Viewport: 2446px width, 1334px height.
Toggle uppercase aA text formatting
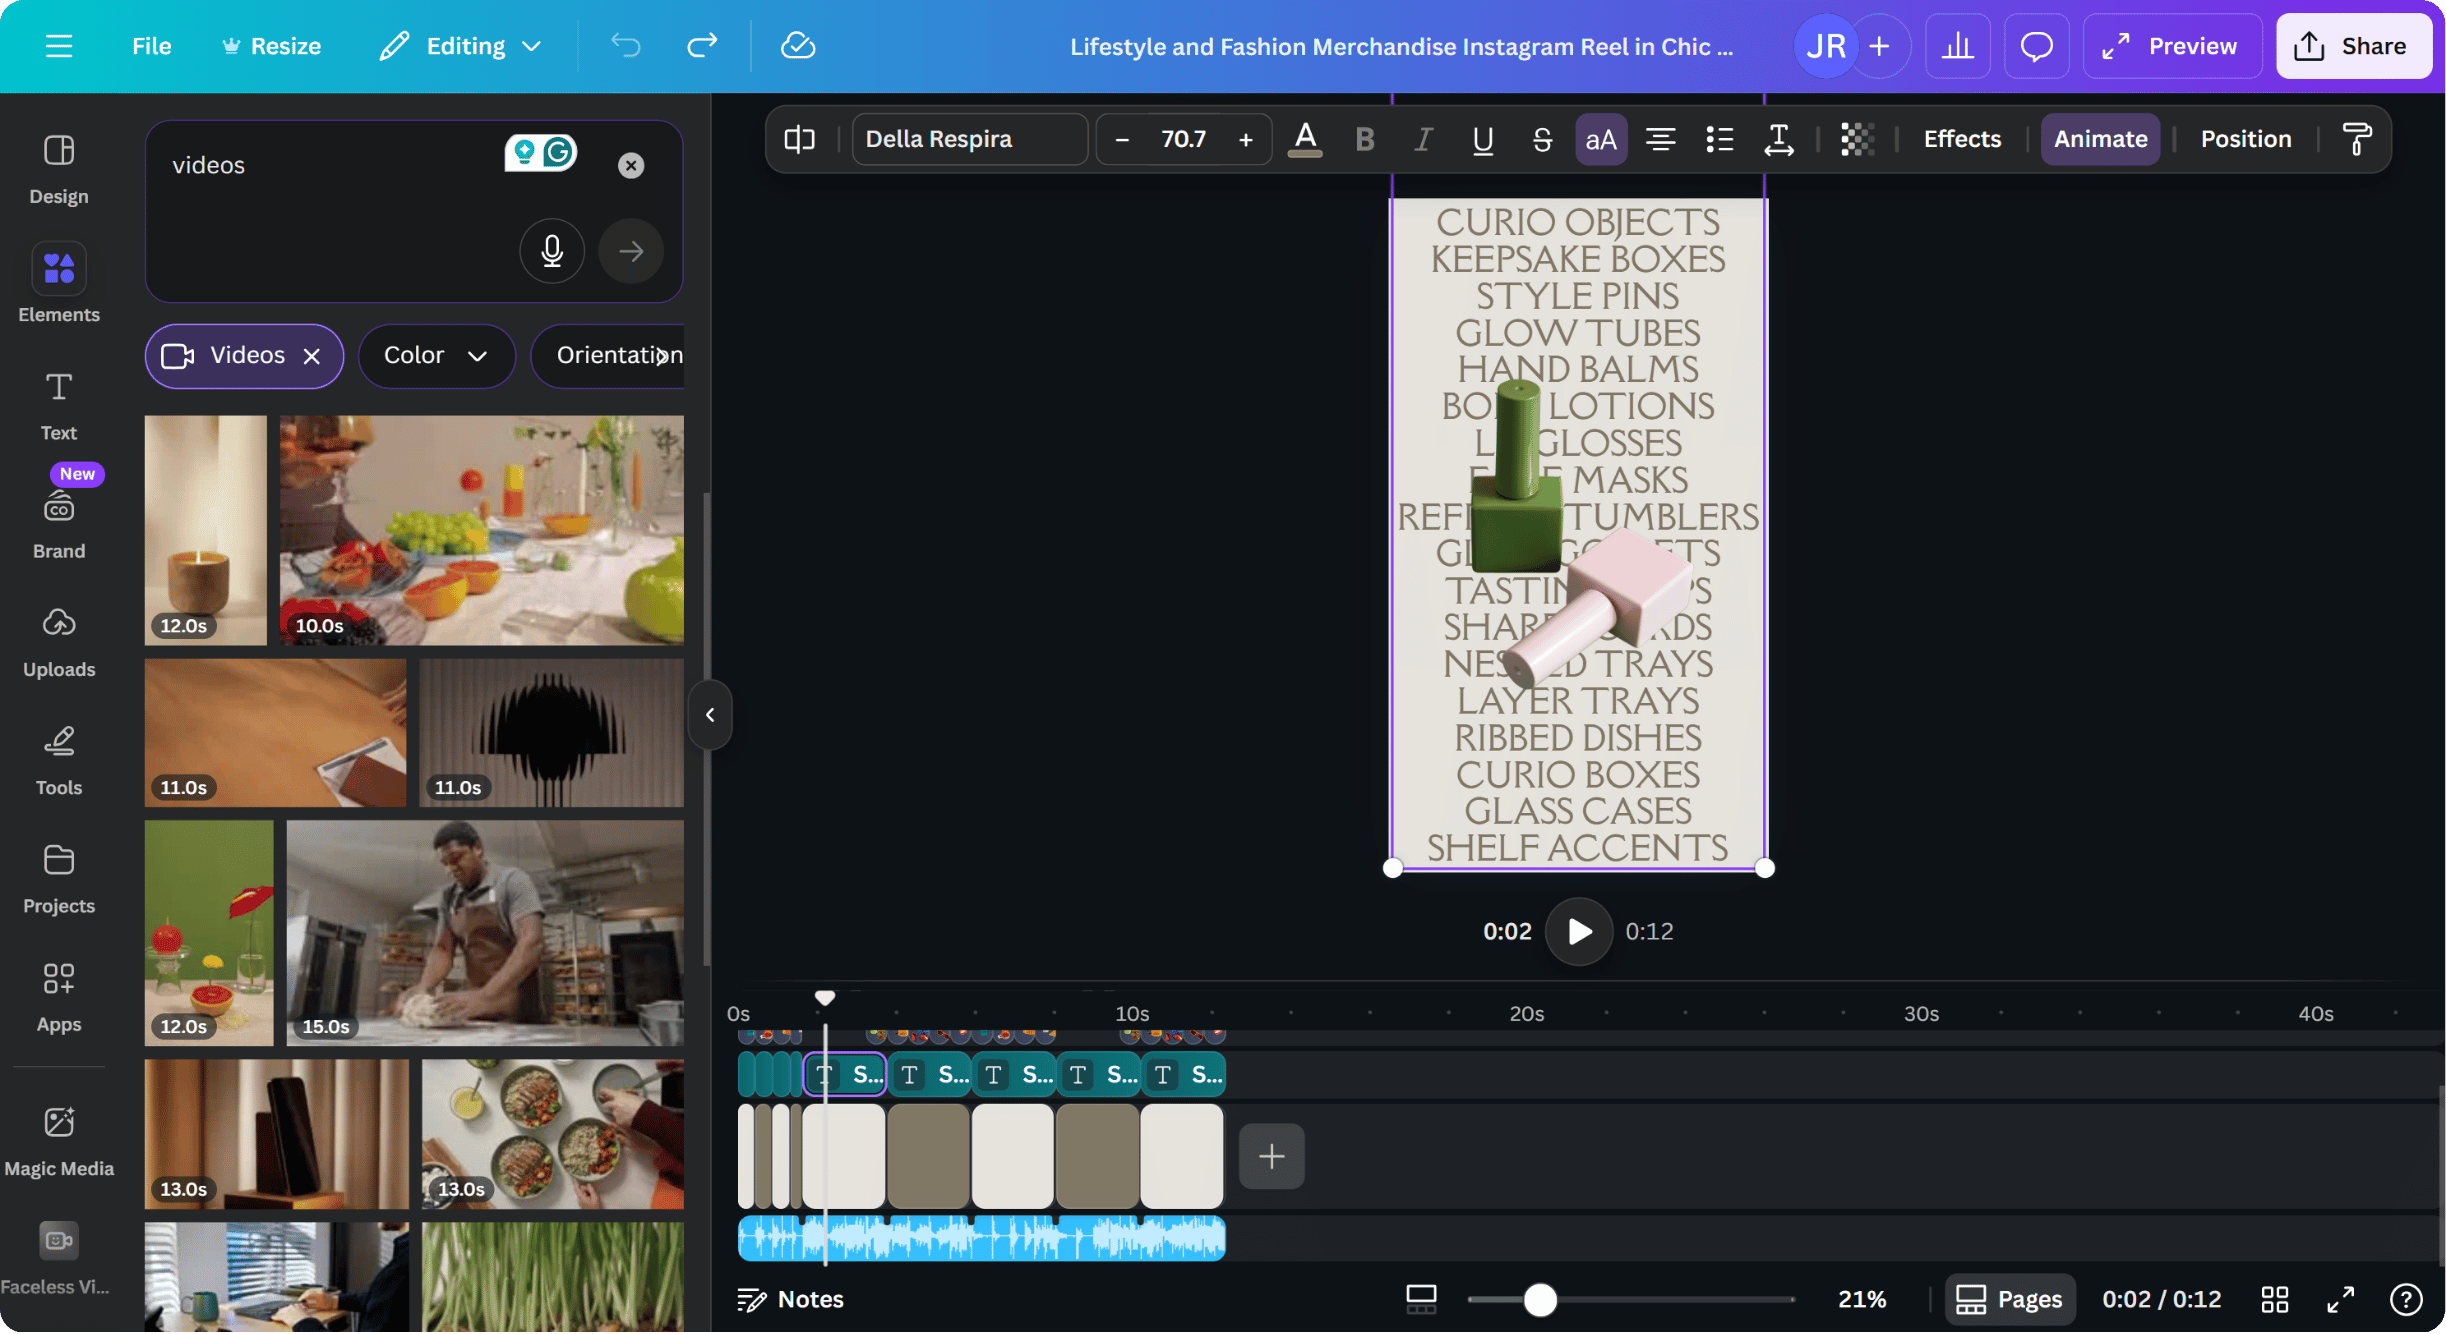pyautogui.click(x=1600, y=139)
